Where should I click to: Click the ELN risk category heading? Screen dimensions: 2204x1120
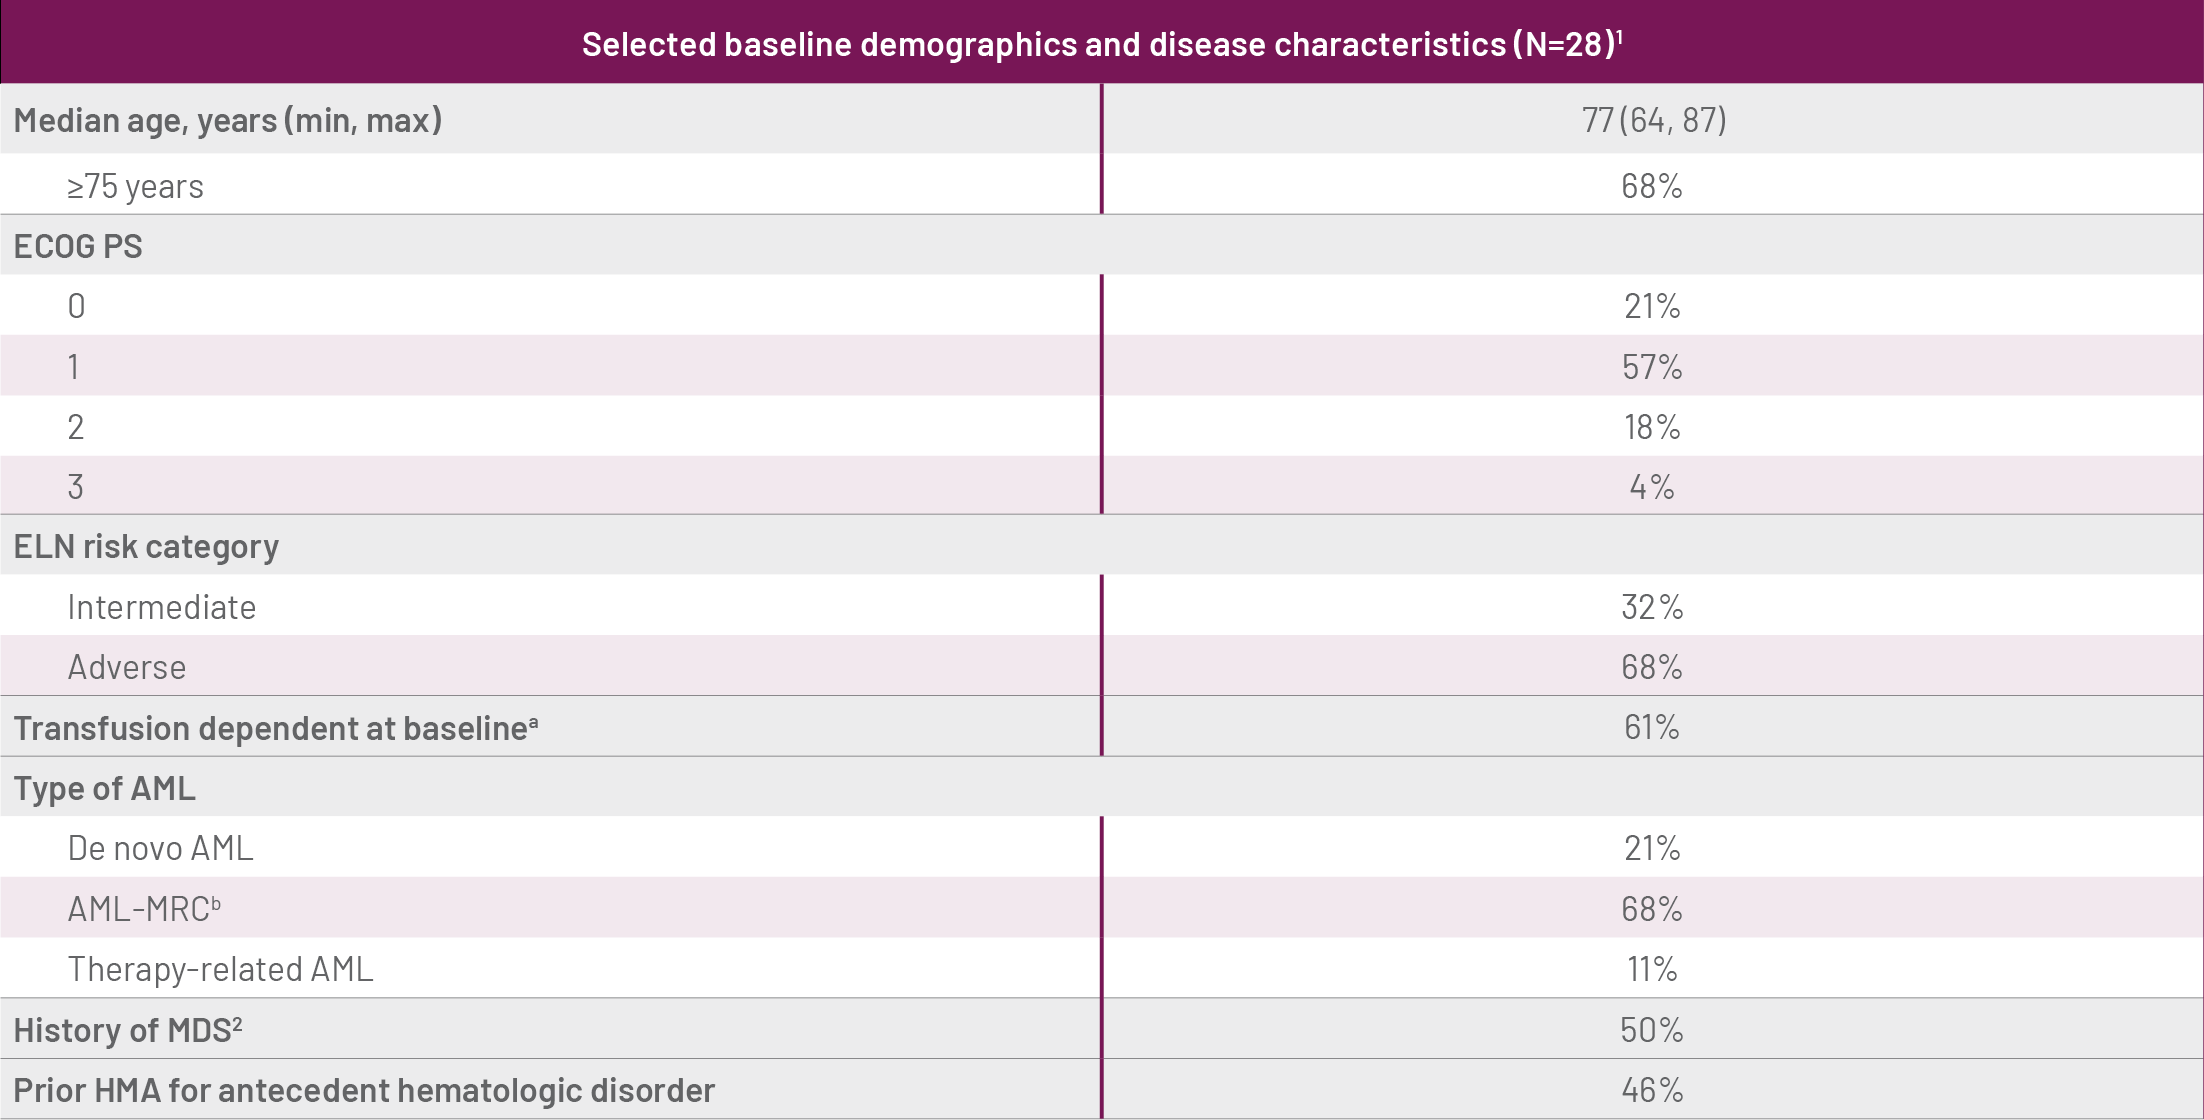coord(146,547)
